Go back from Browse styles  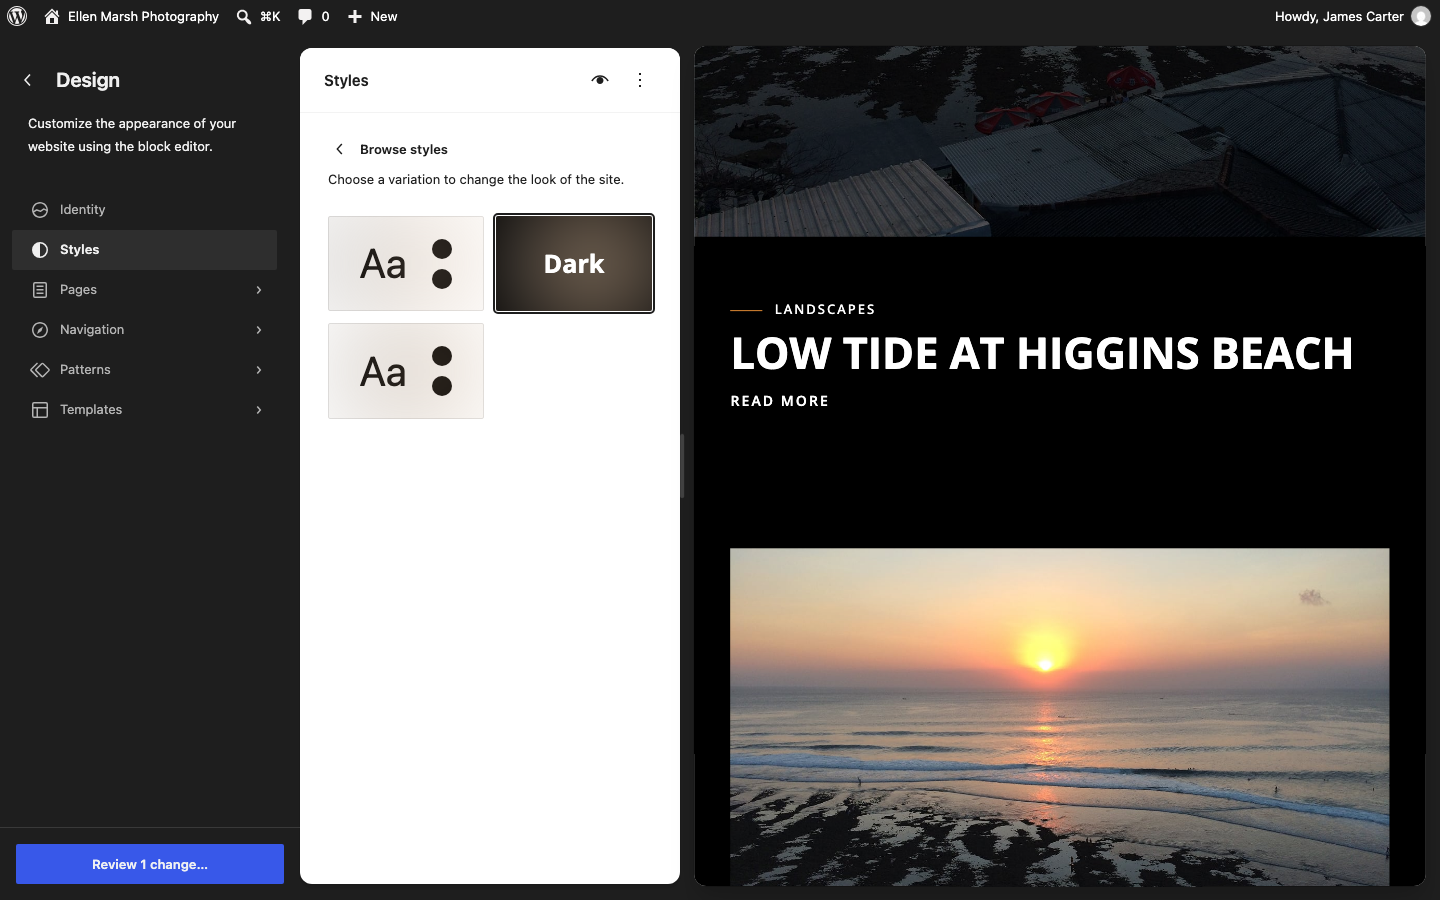(x=340, y=149)
